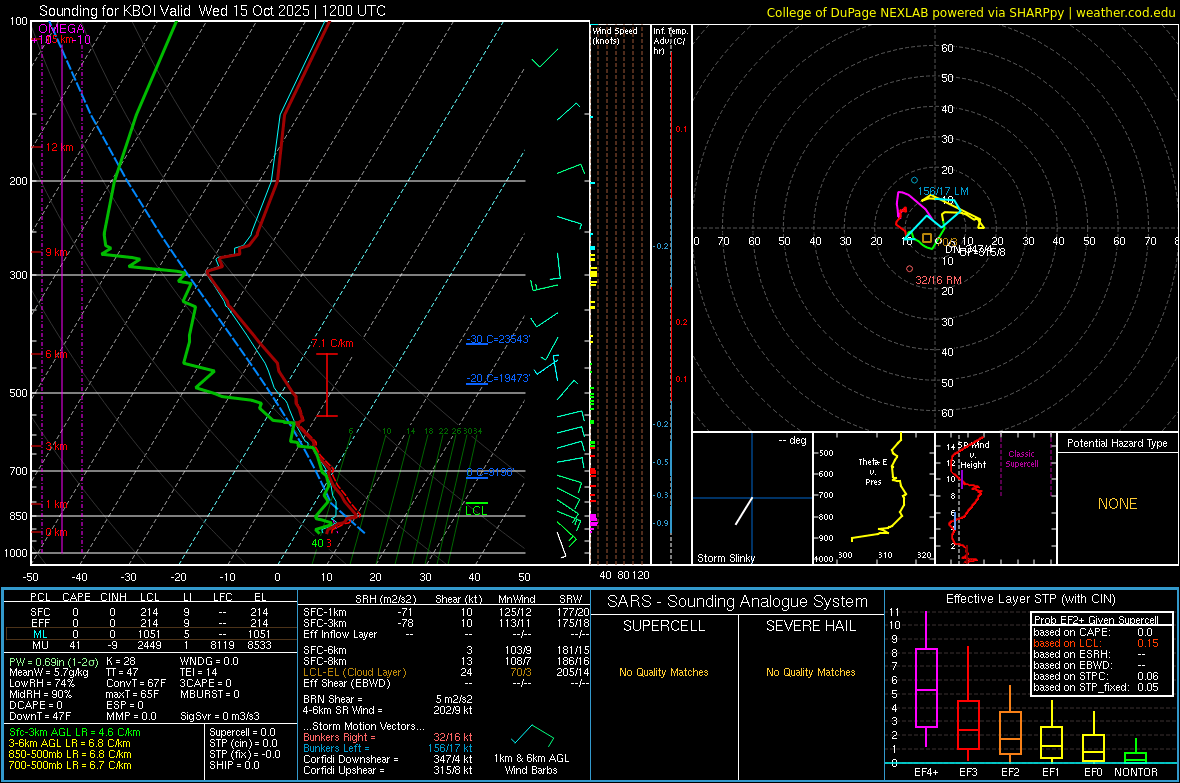
Task: Click the 32/16 RM hodograph label
Action: 938,280
